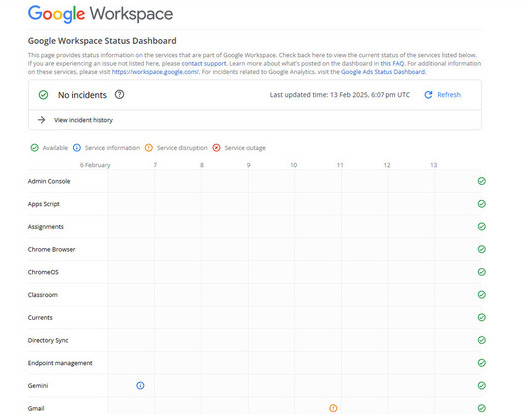Click the Endpoint management available status icon

click(482, 363)
